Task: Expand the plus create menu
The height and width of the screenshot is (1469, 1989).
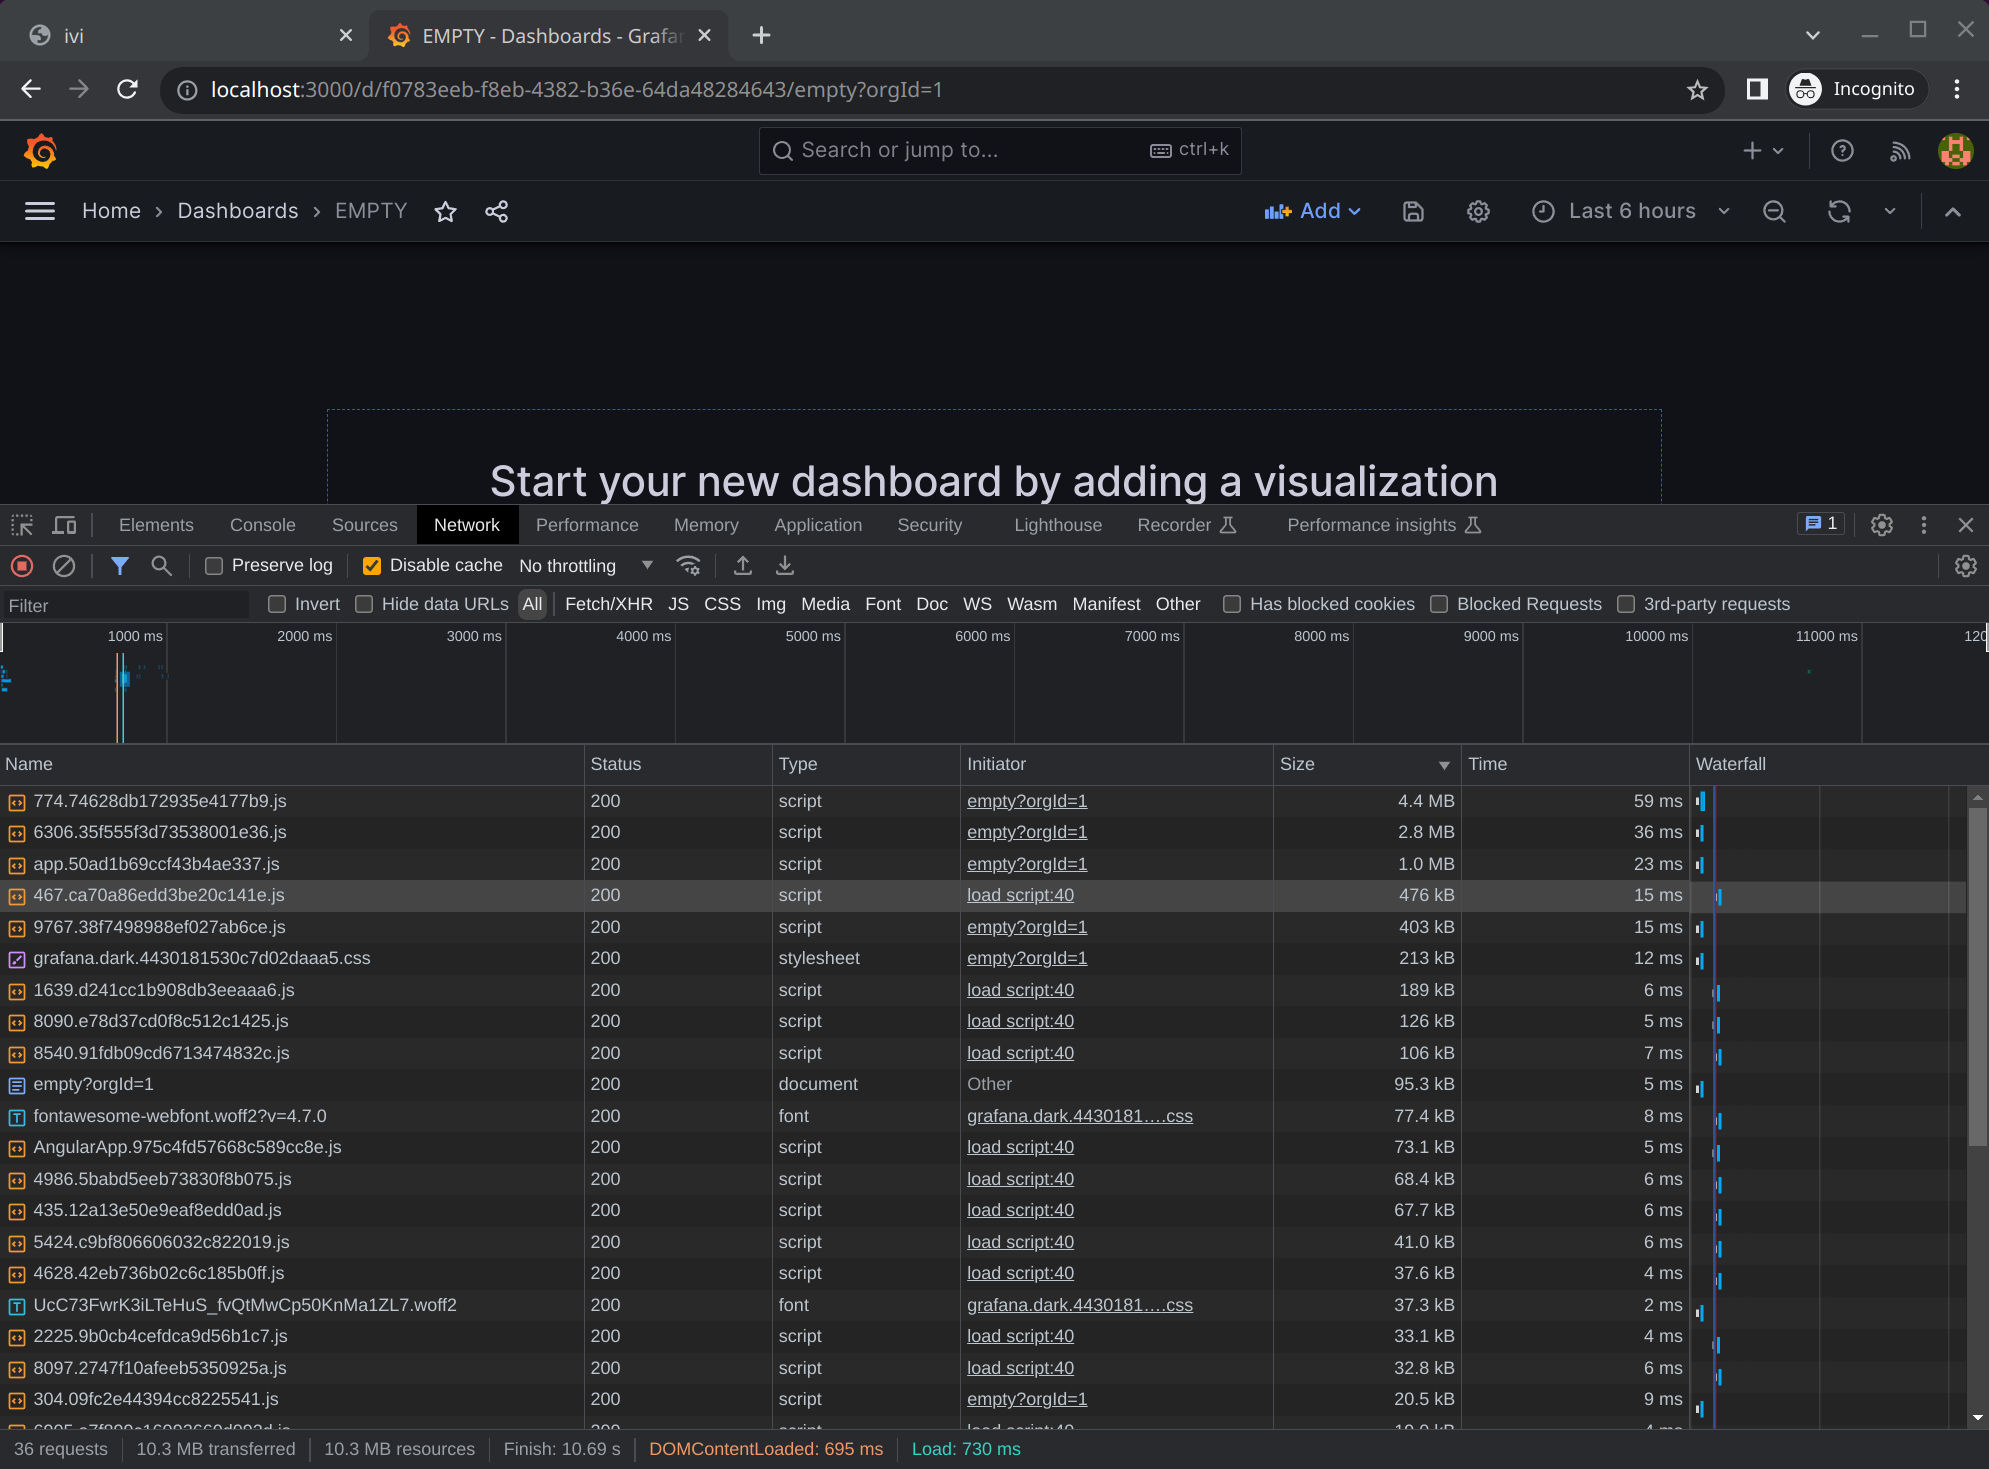Action: click(x=1763, y=151)
